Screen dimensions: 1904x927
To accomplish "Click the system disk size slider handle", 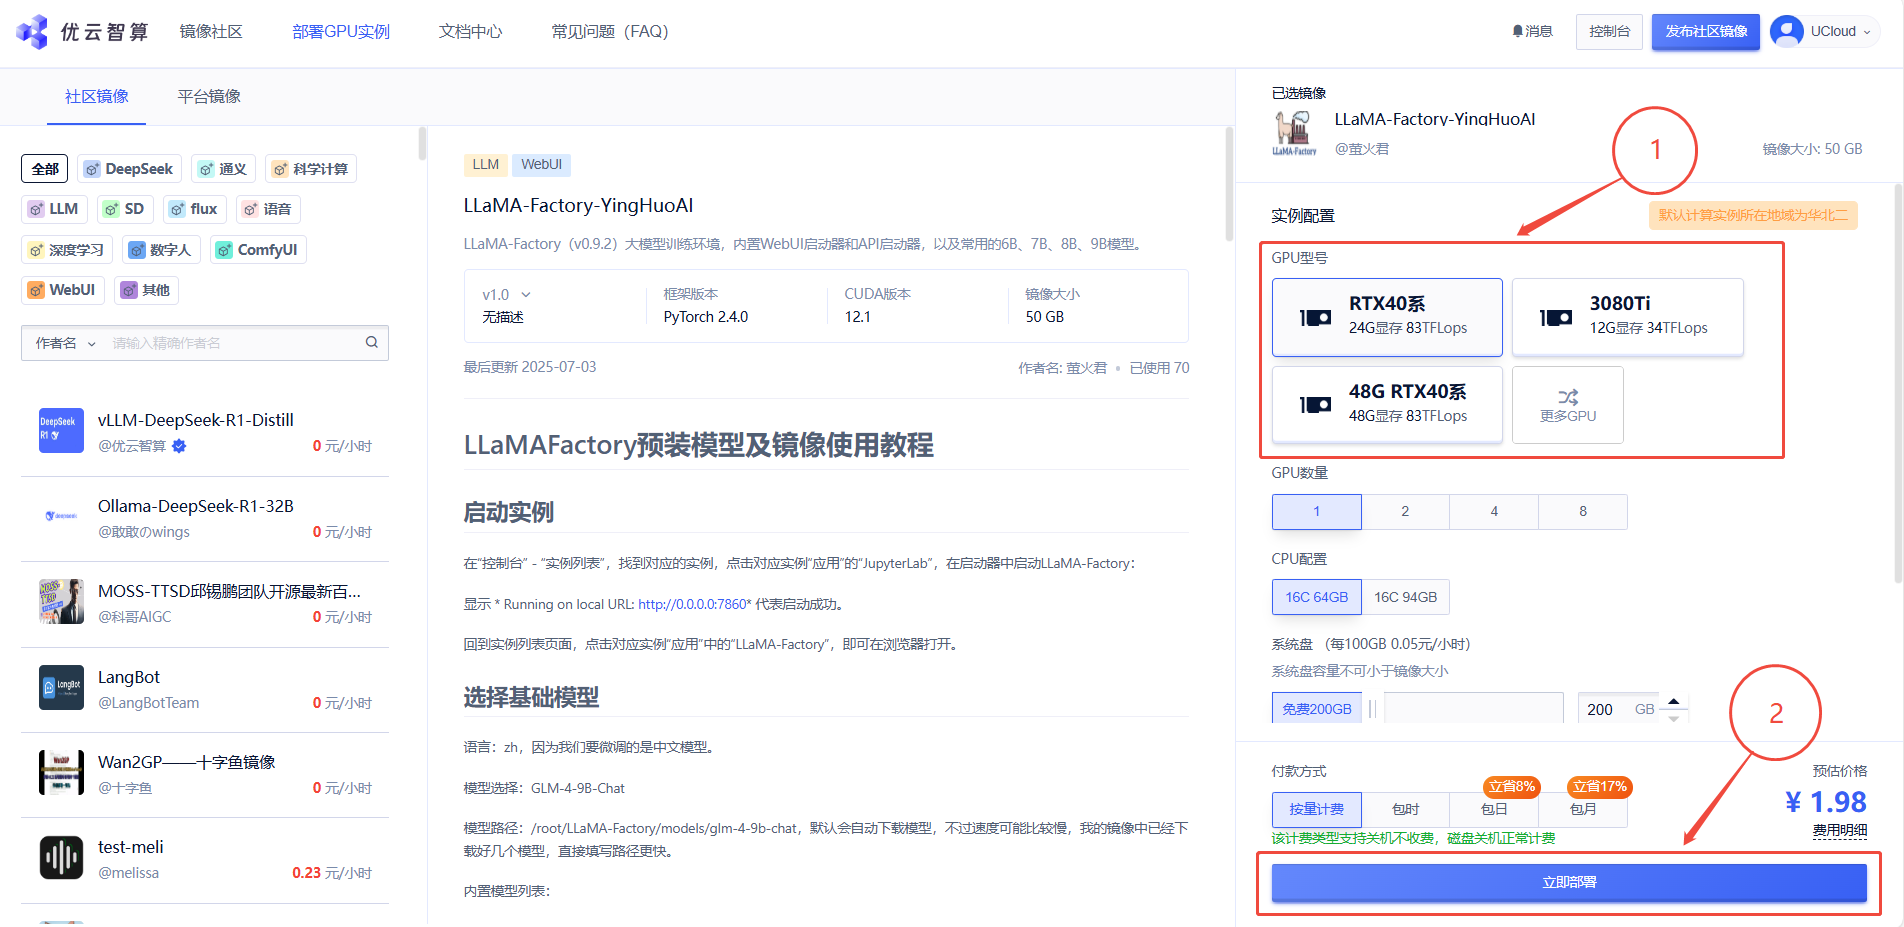I will pyautogui.click(x=1373, y=709).
